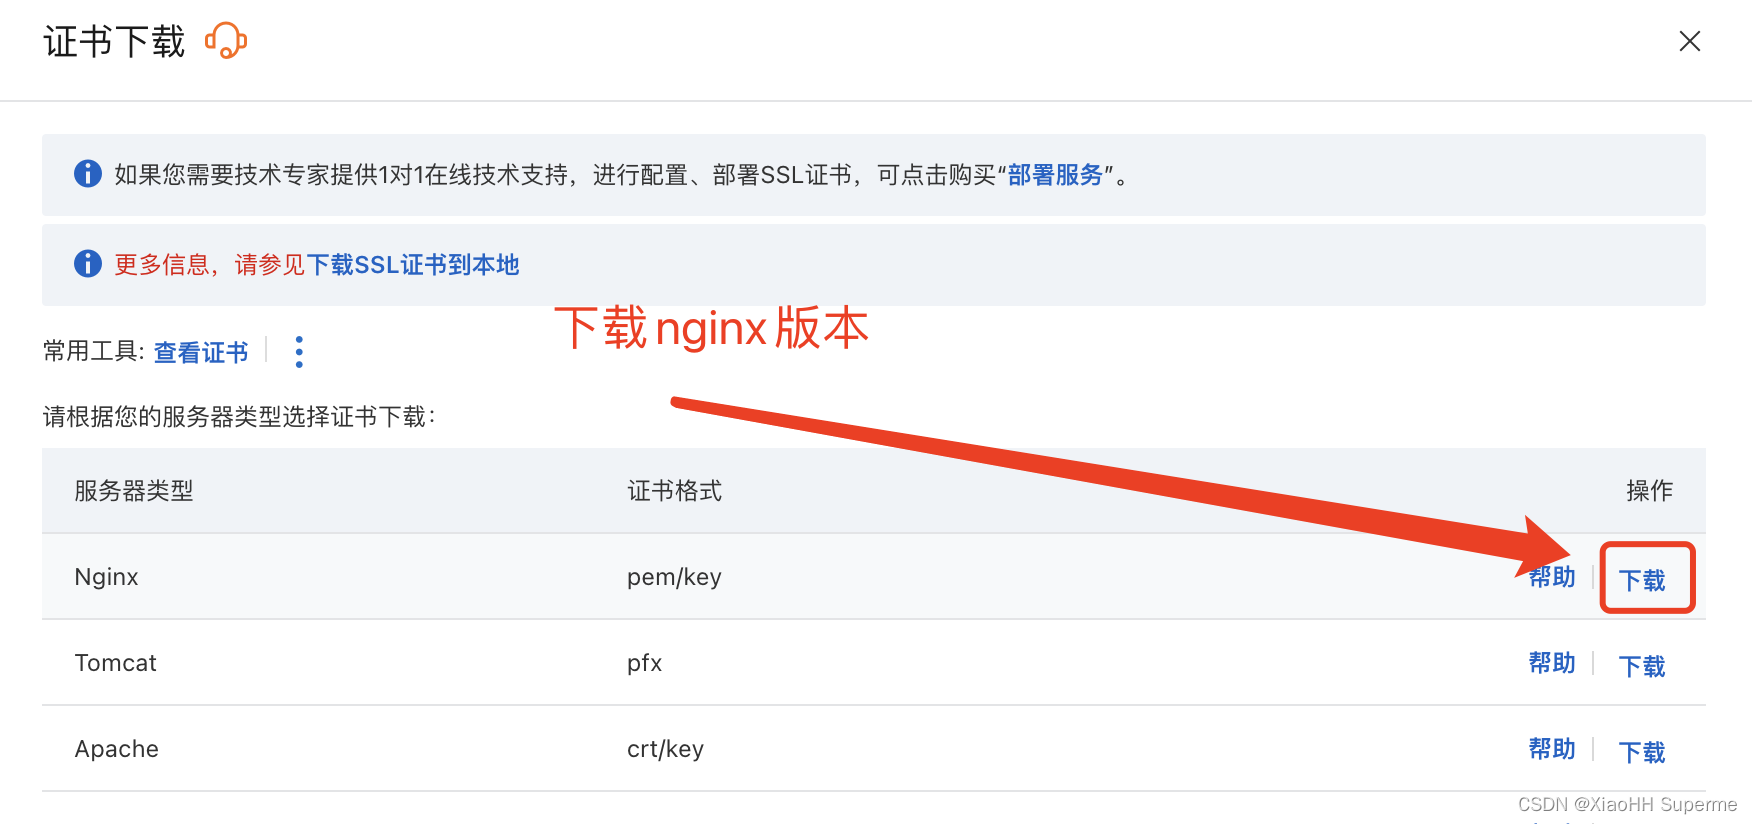
Task: Click the 常用工具 label
Action: pos(94,351)
